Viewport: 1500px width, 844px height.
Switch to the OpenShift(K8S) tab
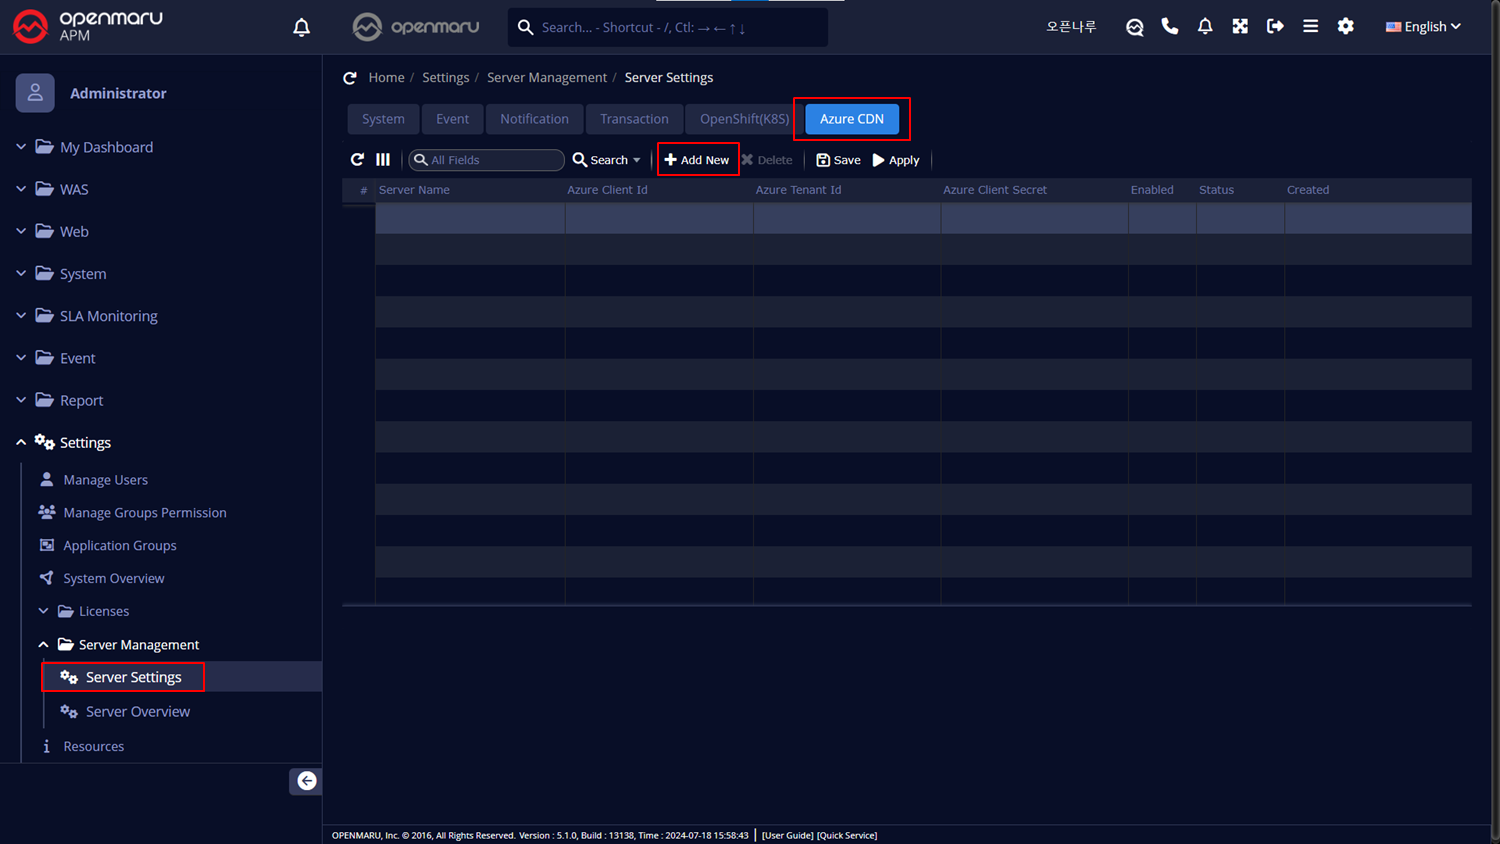[x=744, y=119]
